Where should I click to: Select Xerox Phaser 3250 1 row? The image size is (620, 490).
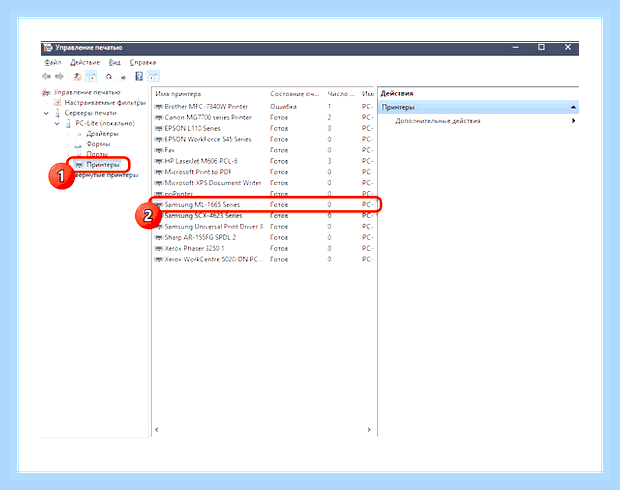[263, 248]
